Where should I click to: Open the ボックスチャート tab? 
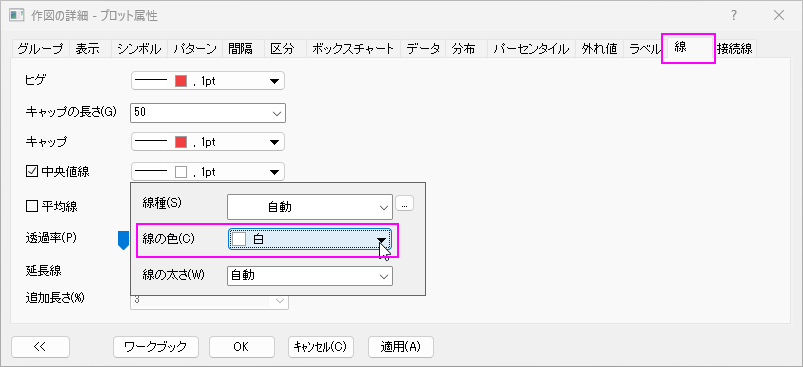point(353,49)
